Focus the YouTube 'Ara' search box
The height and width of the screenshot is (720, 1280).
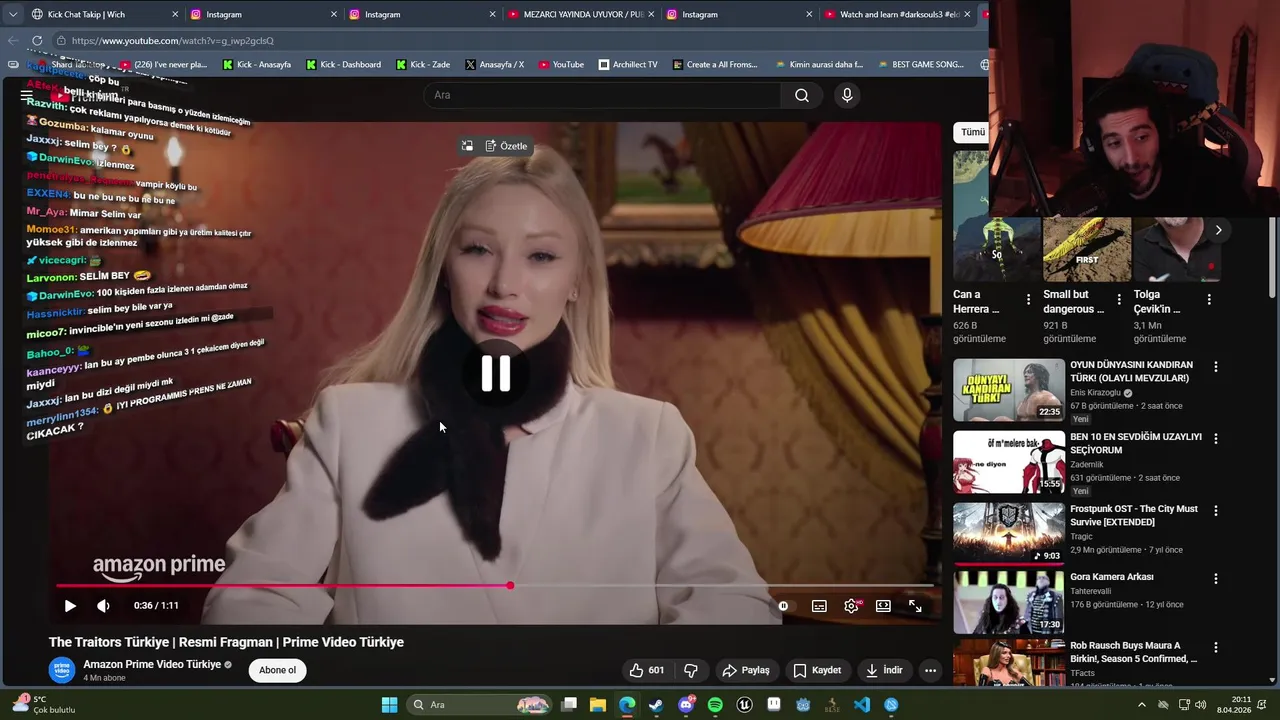pos(602,95)
